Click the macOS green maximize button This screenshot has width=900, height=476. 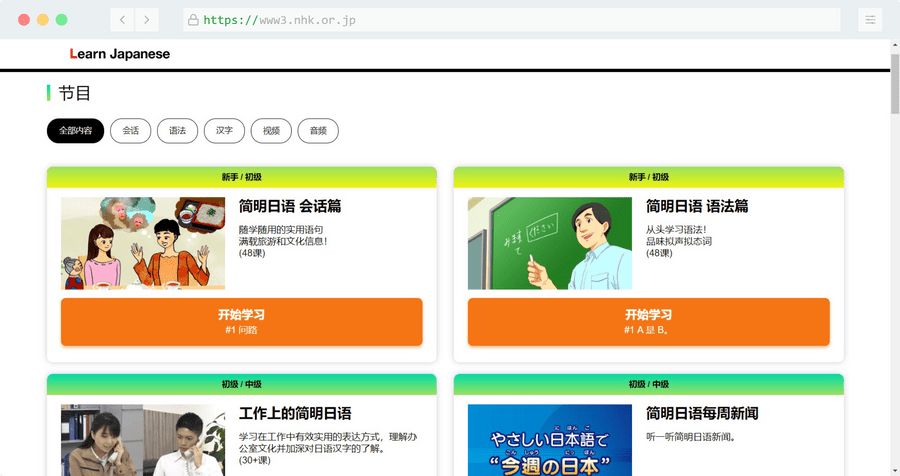pos(61,20)
